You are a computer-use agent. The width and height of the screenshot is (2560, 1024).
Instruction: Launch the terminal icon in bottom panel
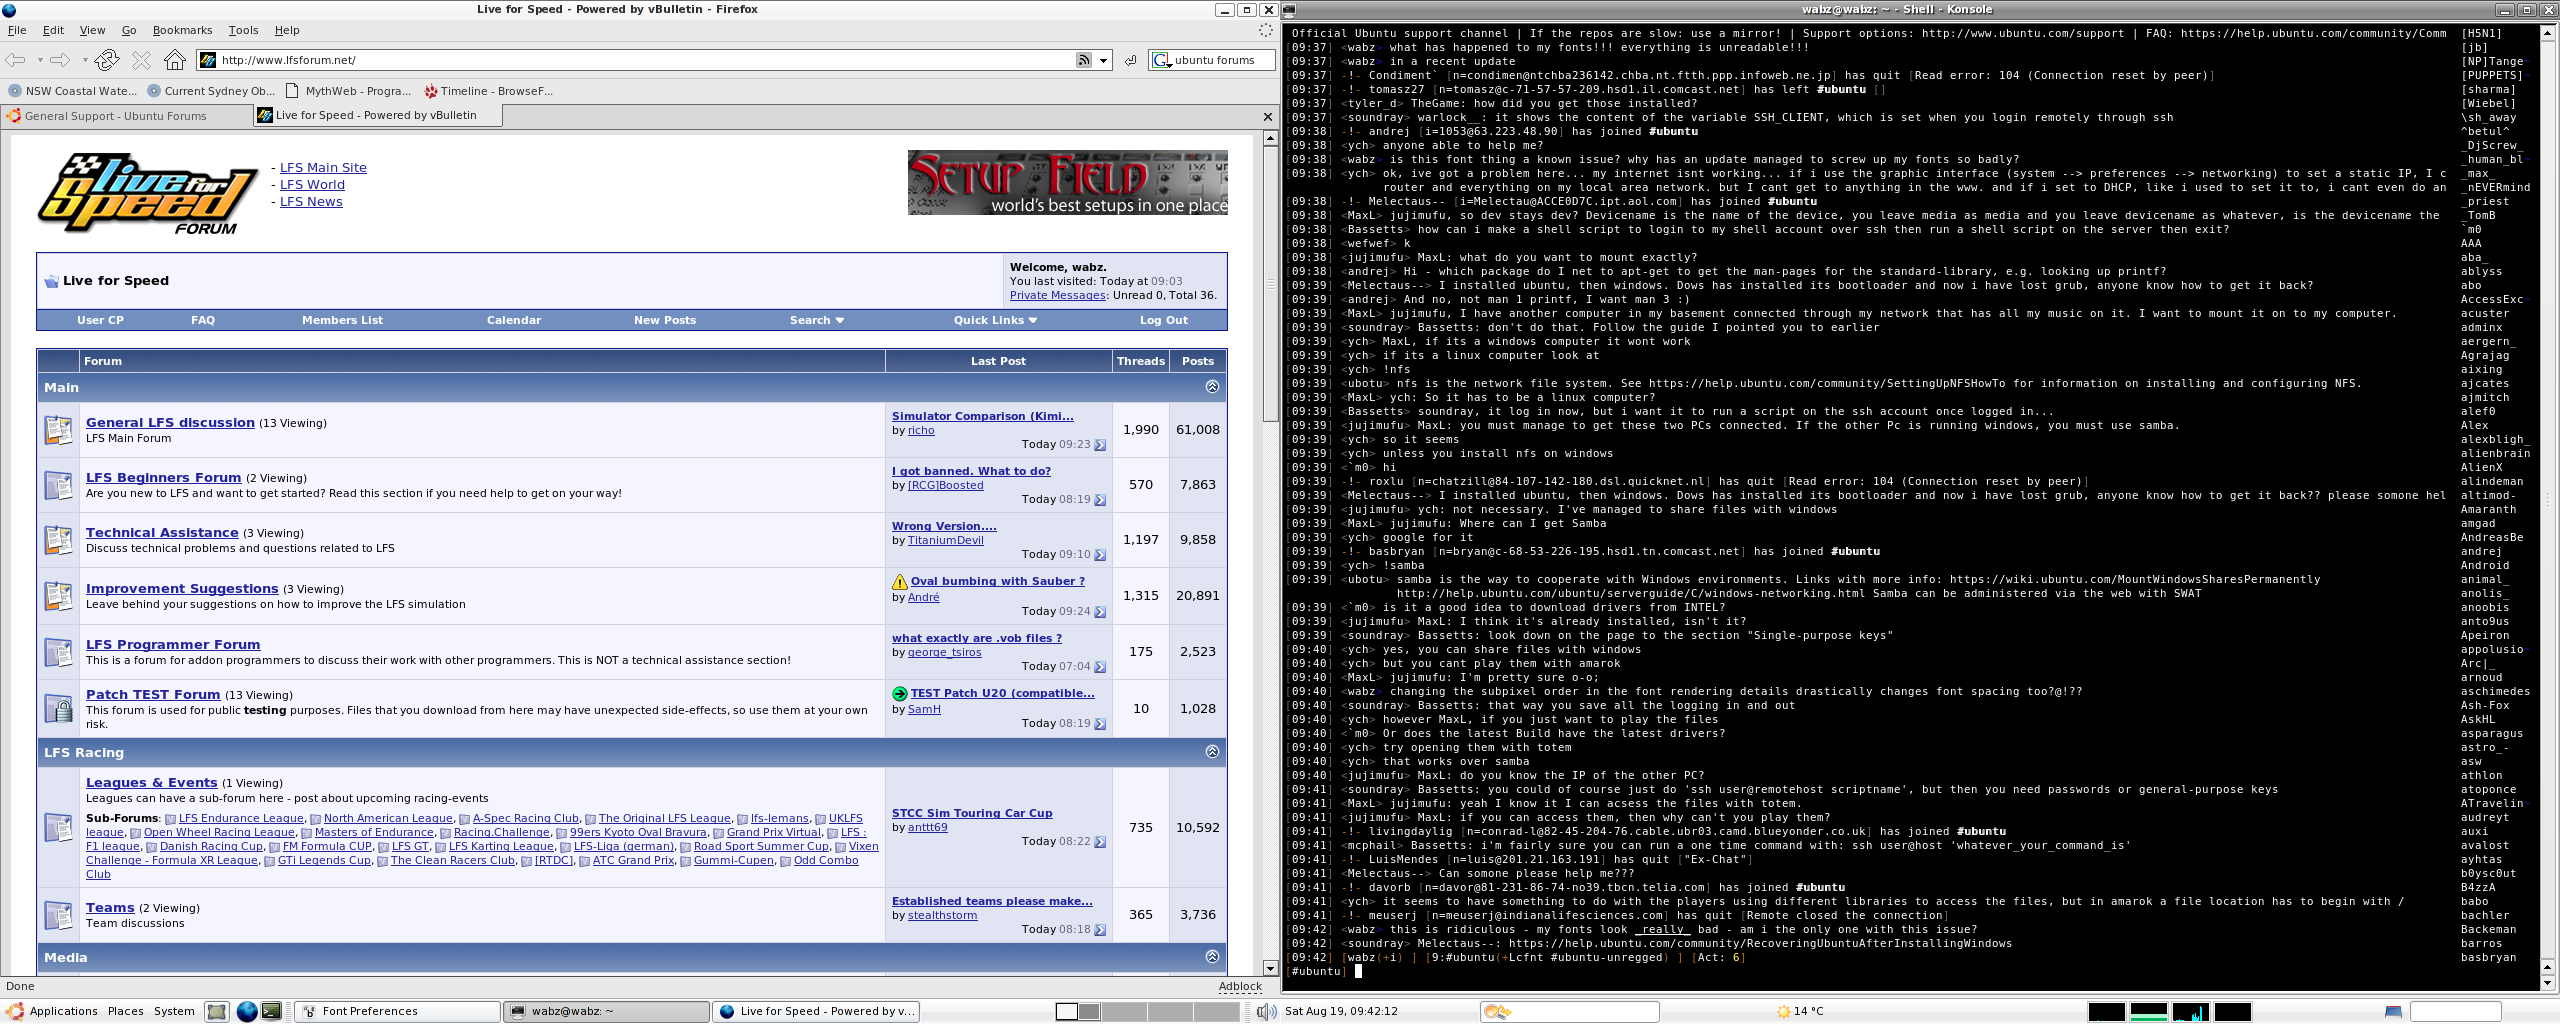point(272,1011)
